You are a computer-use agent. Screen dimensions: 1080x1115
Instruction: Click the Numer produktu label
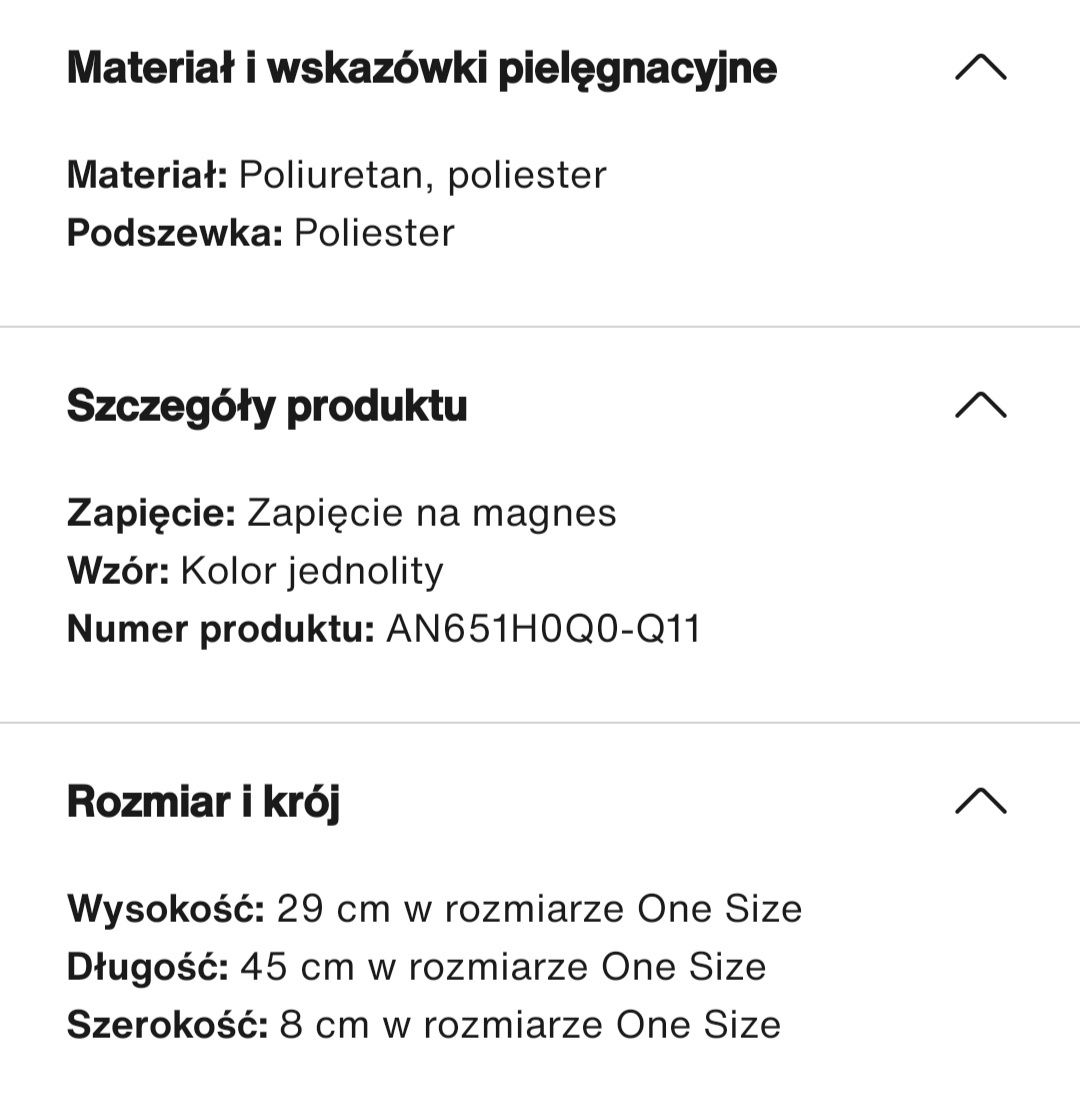[x=220, y=630]
